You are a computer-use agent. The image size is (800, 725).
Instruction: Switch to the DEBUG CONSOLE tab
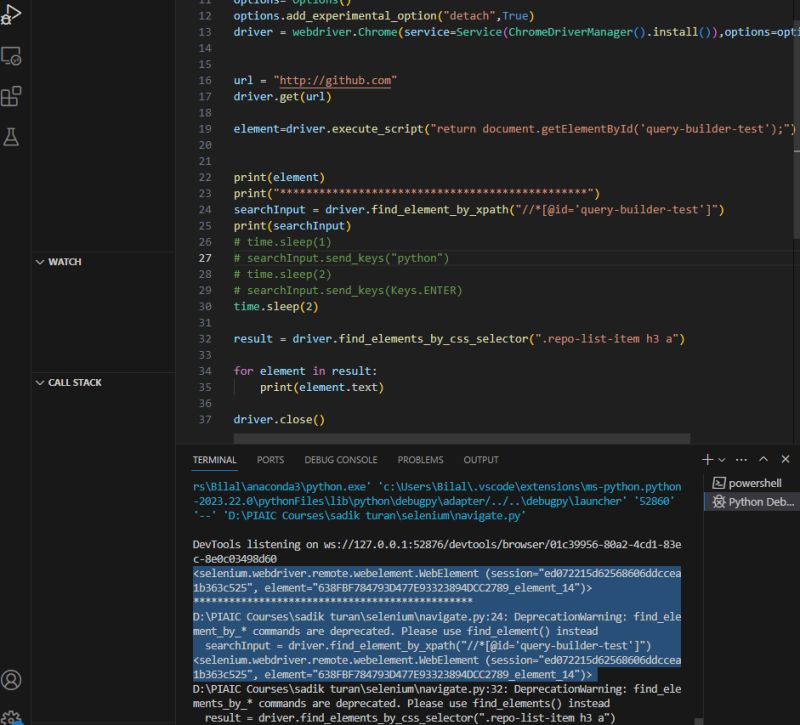click(342, 459)
